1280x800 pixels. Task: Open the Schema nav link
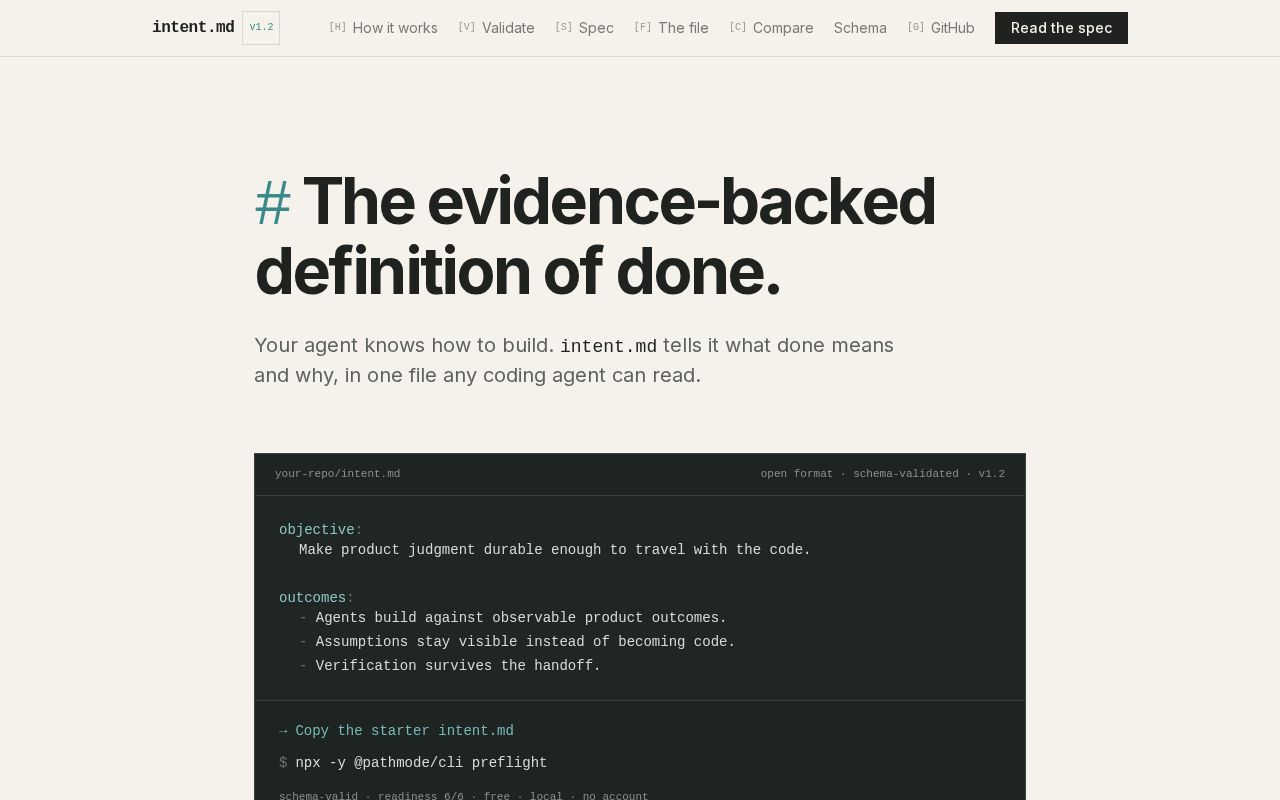pyautogui.click(x=860, y=28)
